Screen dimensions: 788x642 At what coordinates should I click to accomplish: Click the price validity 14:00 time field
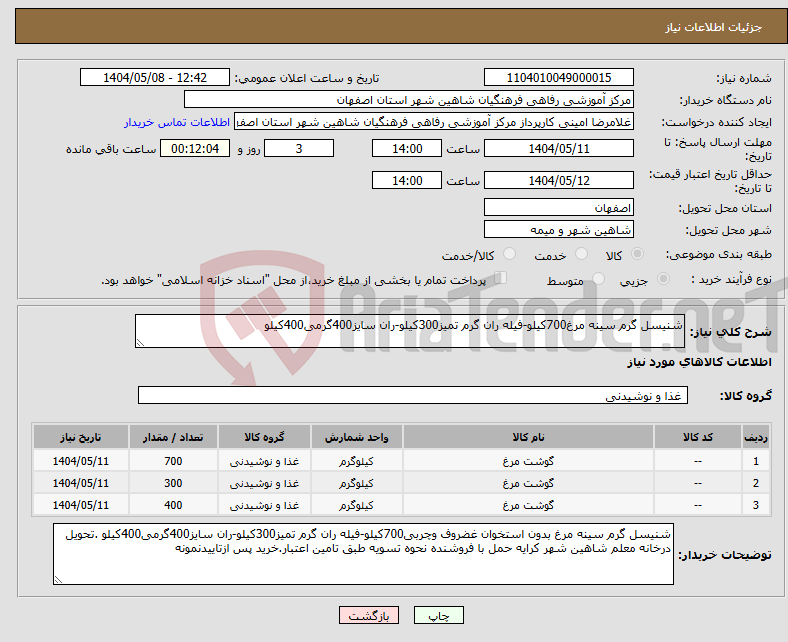[x=407, y=180]
